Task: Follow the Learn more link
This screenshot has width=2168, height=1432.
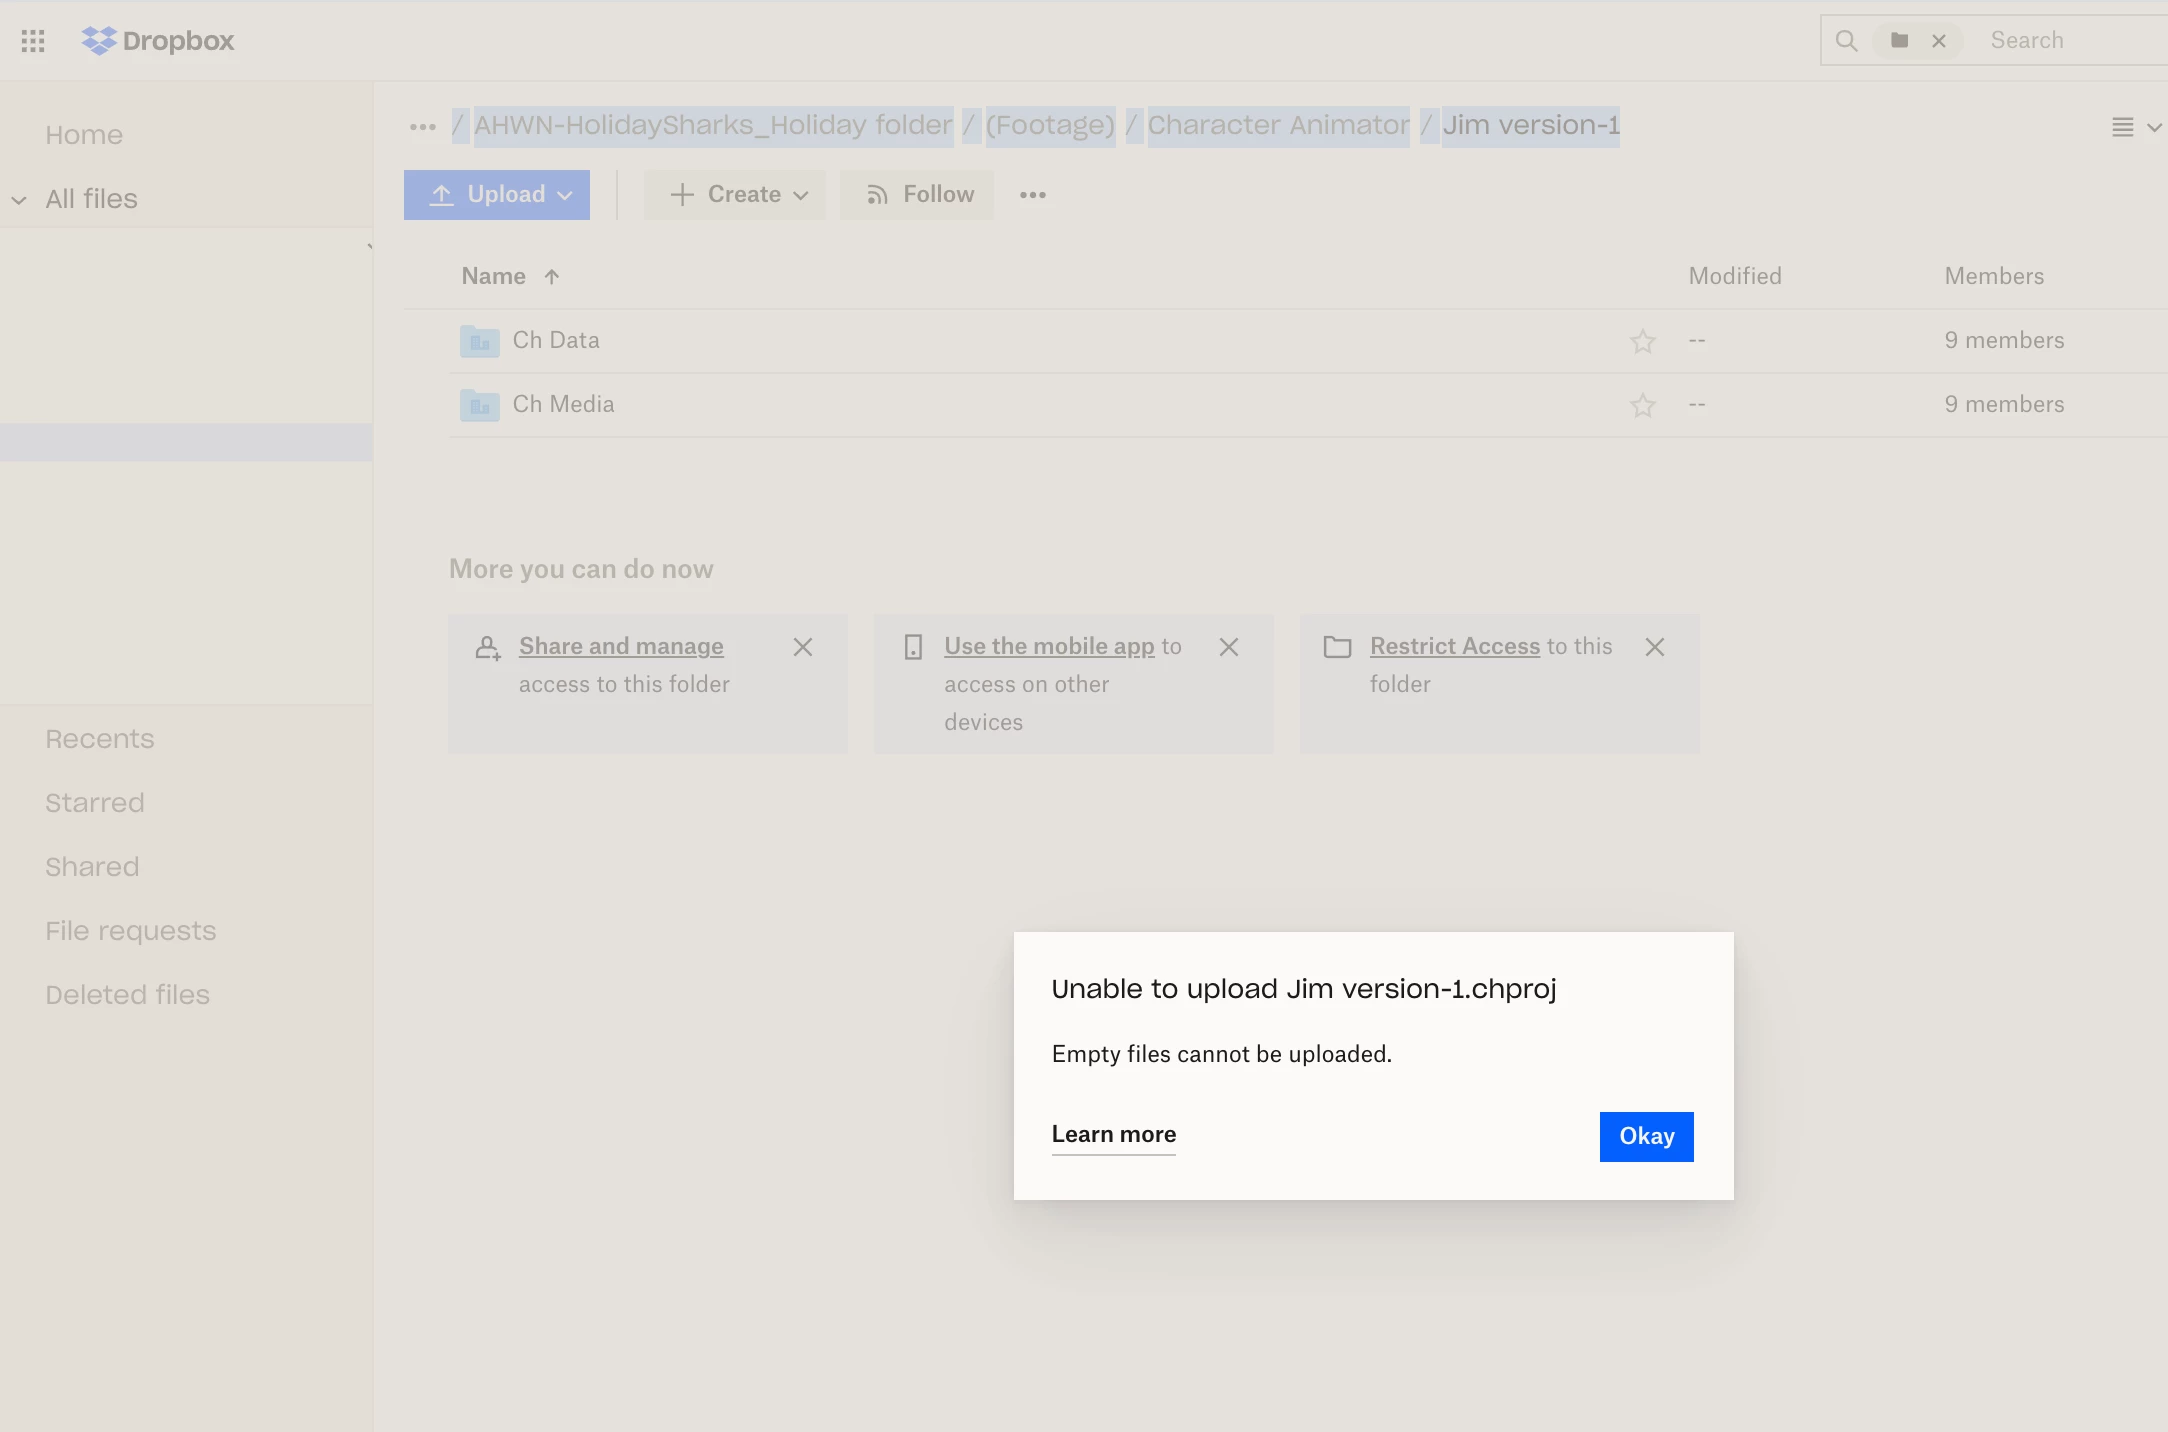Action: (x=1113, y=1135)
